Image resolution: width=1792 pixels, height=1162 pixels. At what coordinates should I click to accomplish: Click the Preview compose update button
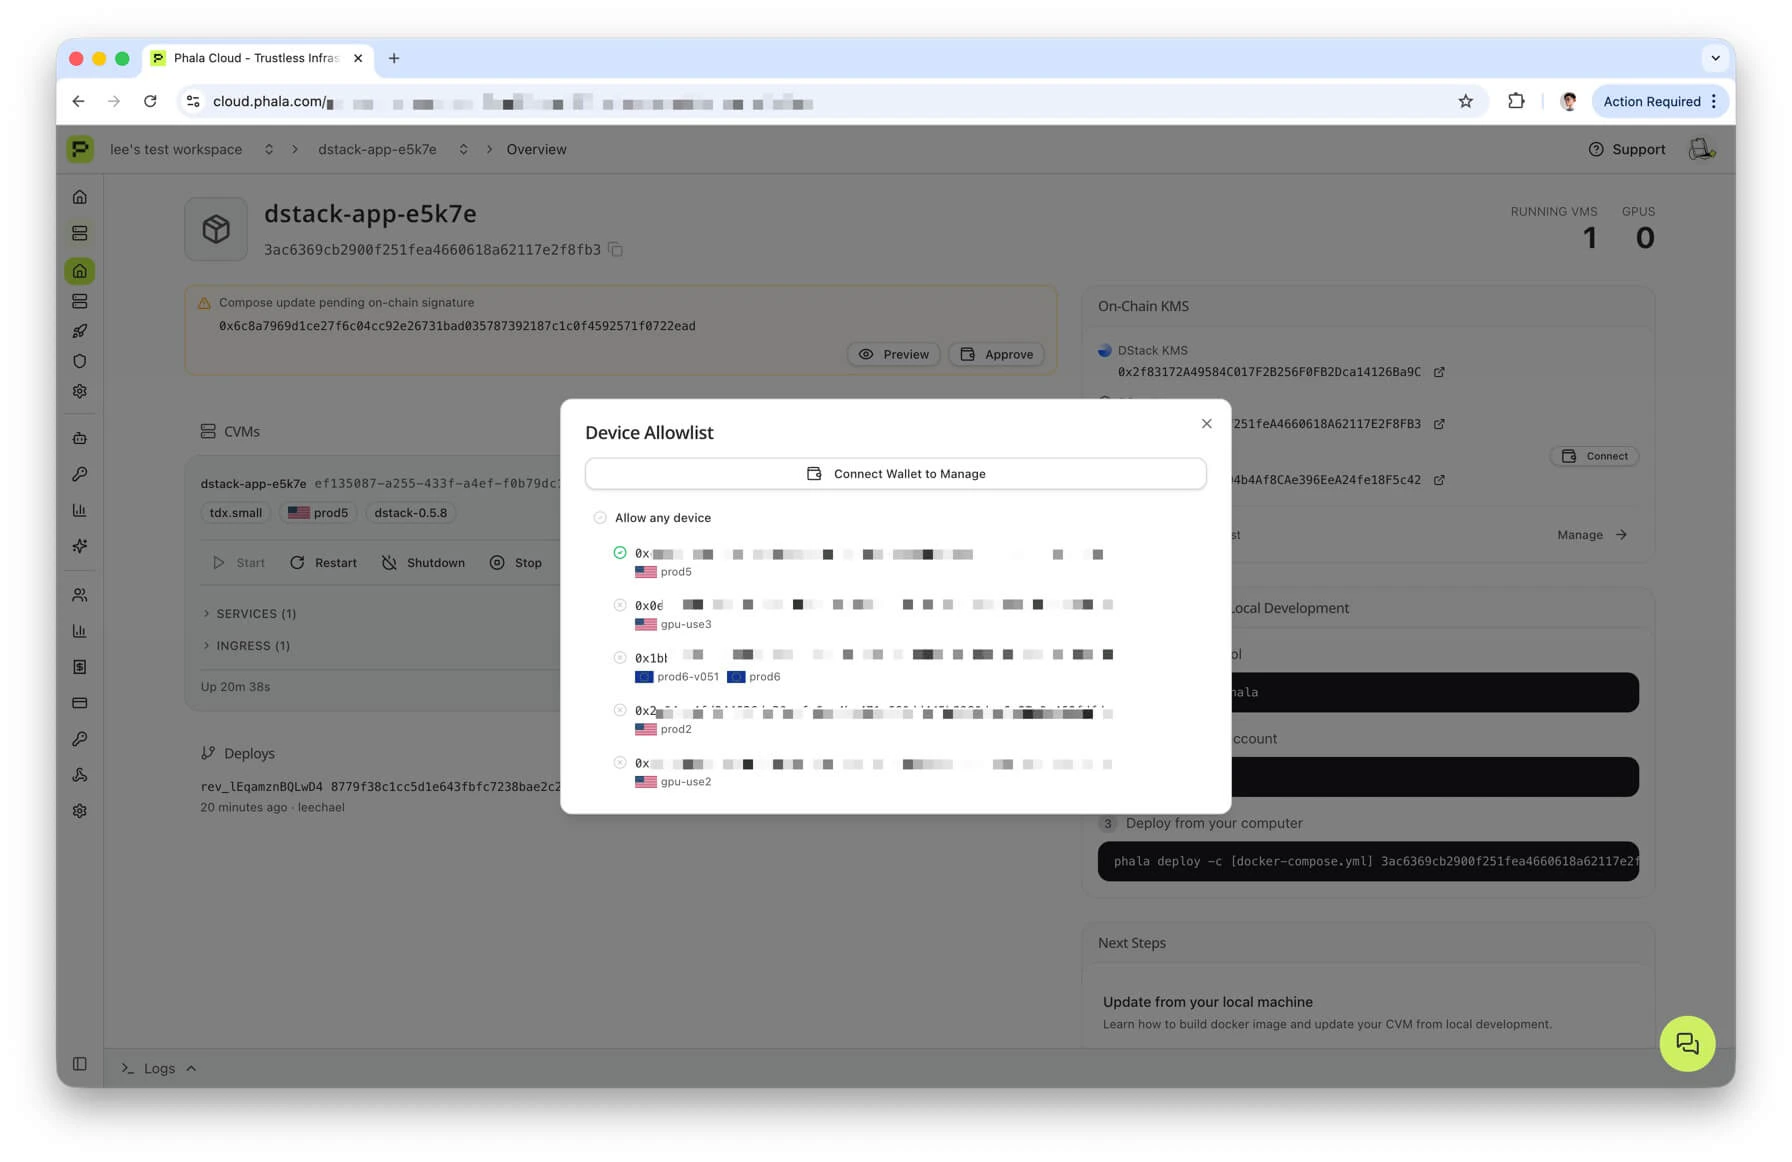pos(894,354)
